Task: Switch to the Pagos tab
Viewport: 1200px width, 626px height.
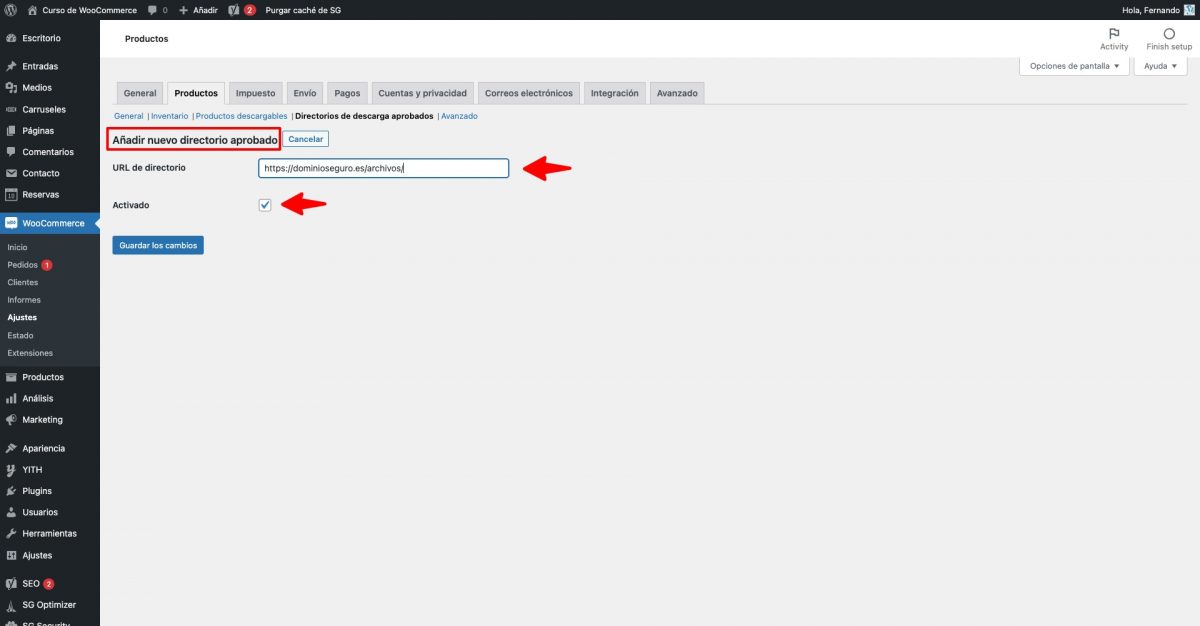Action: coord(347,93)
